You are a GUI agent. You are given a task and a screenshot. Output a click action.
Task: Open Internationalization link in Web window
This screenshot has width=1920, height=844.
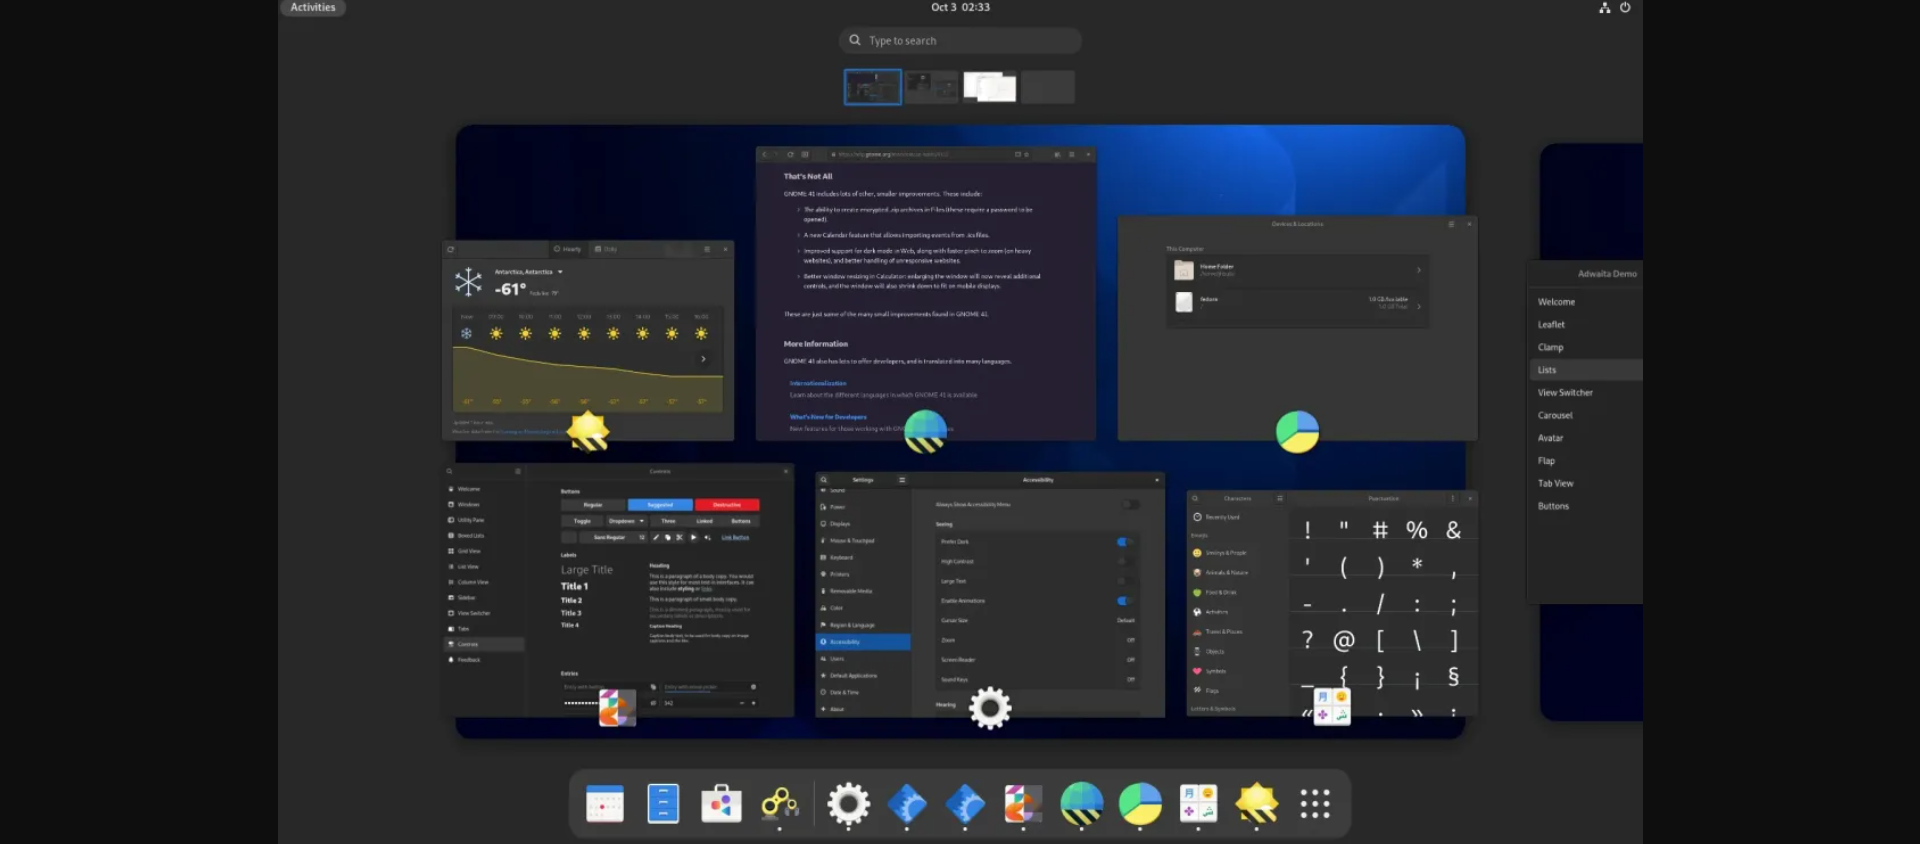coord(818,383)
